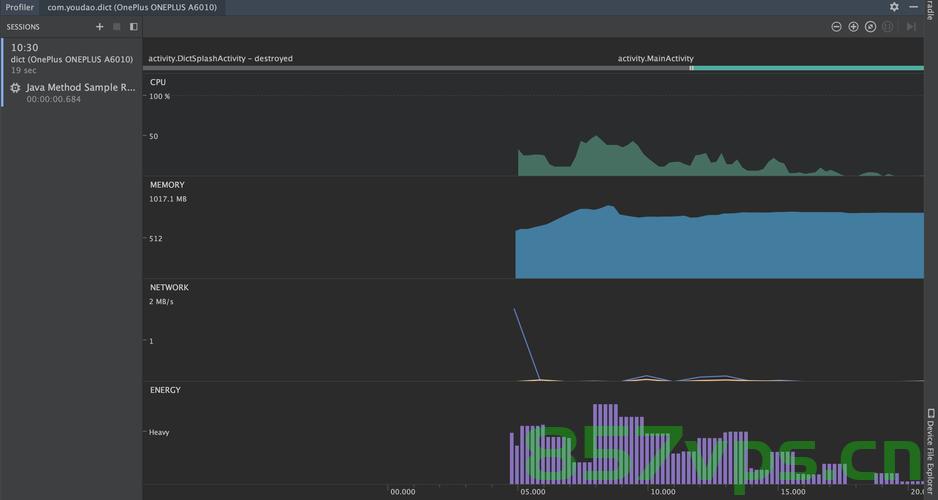Click the 10.000 time axis mark

pyautogui.click(x=663, y=492)
